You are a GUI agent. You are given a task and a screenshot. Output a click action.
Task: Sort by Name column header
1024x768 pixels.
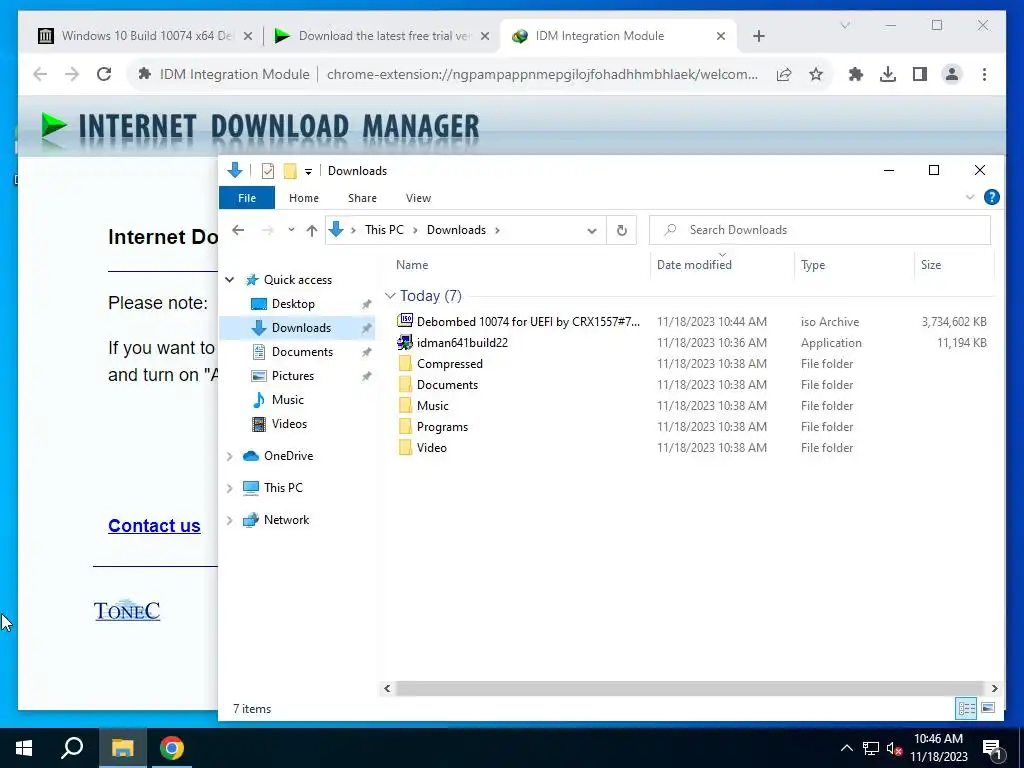click(412, 264)
